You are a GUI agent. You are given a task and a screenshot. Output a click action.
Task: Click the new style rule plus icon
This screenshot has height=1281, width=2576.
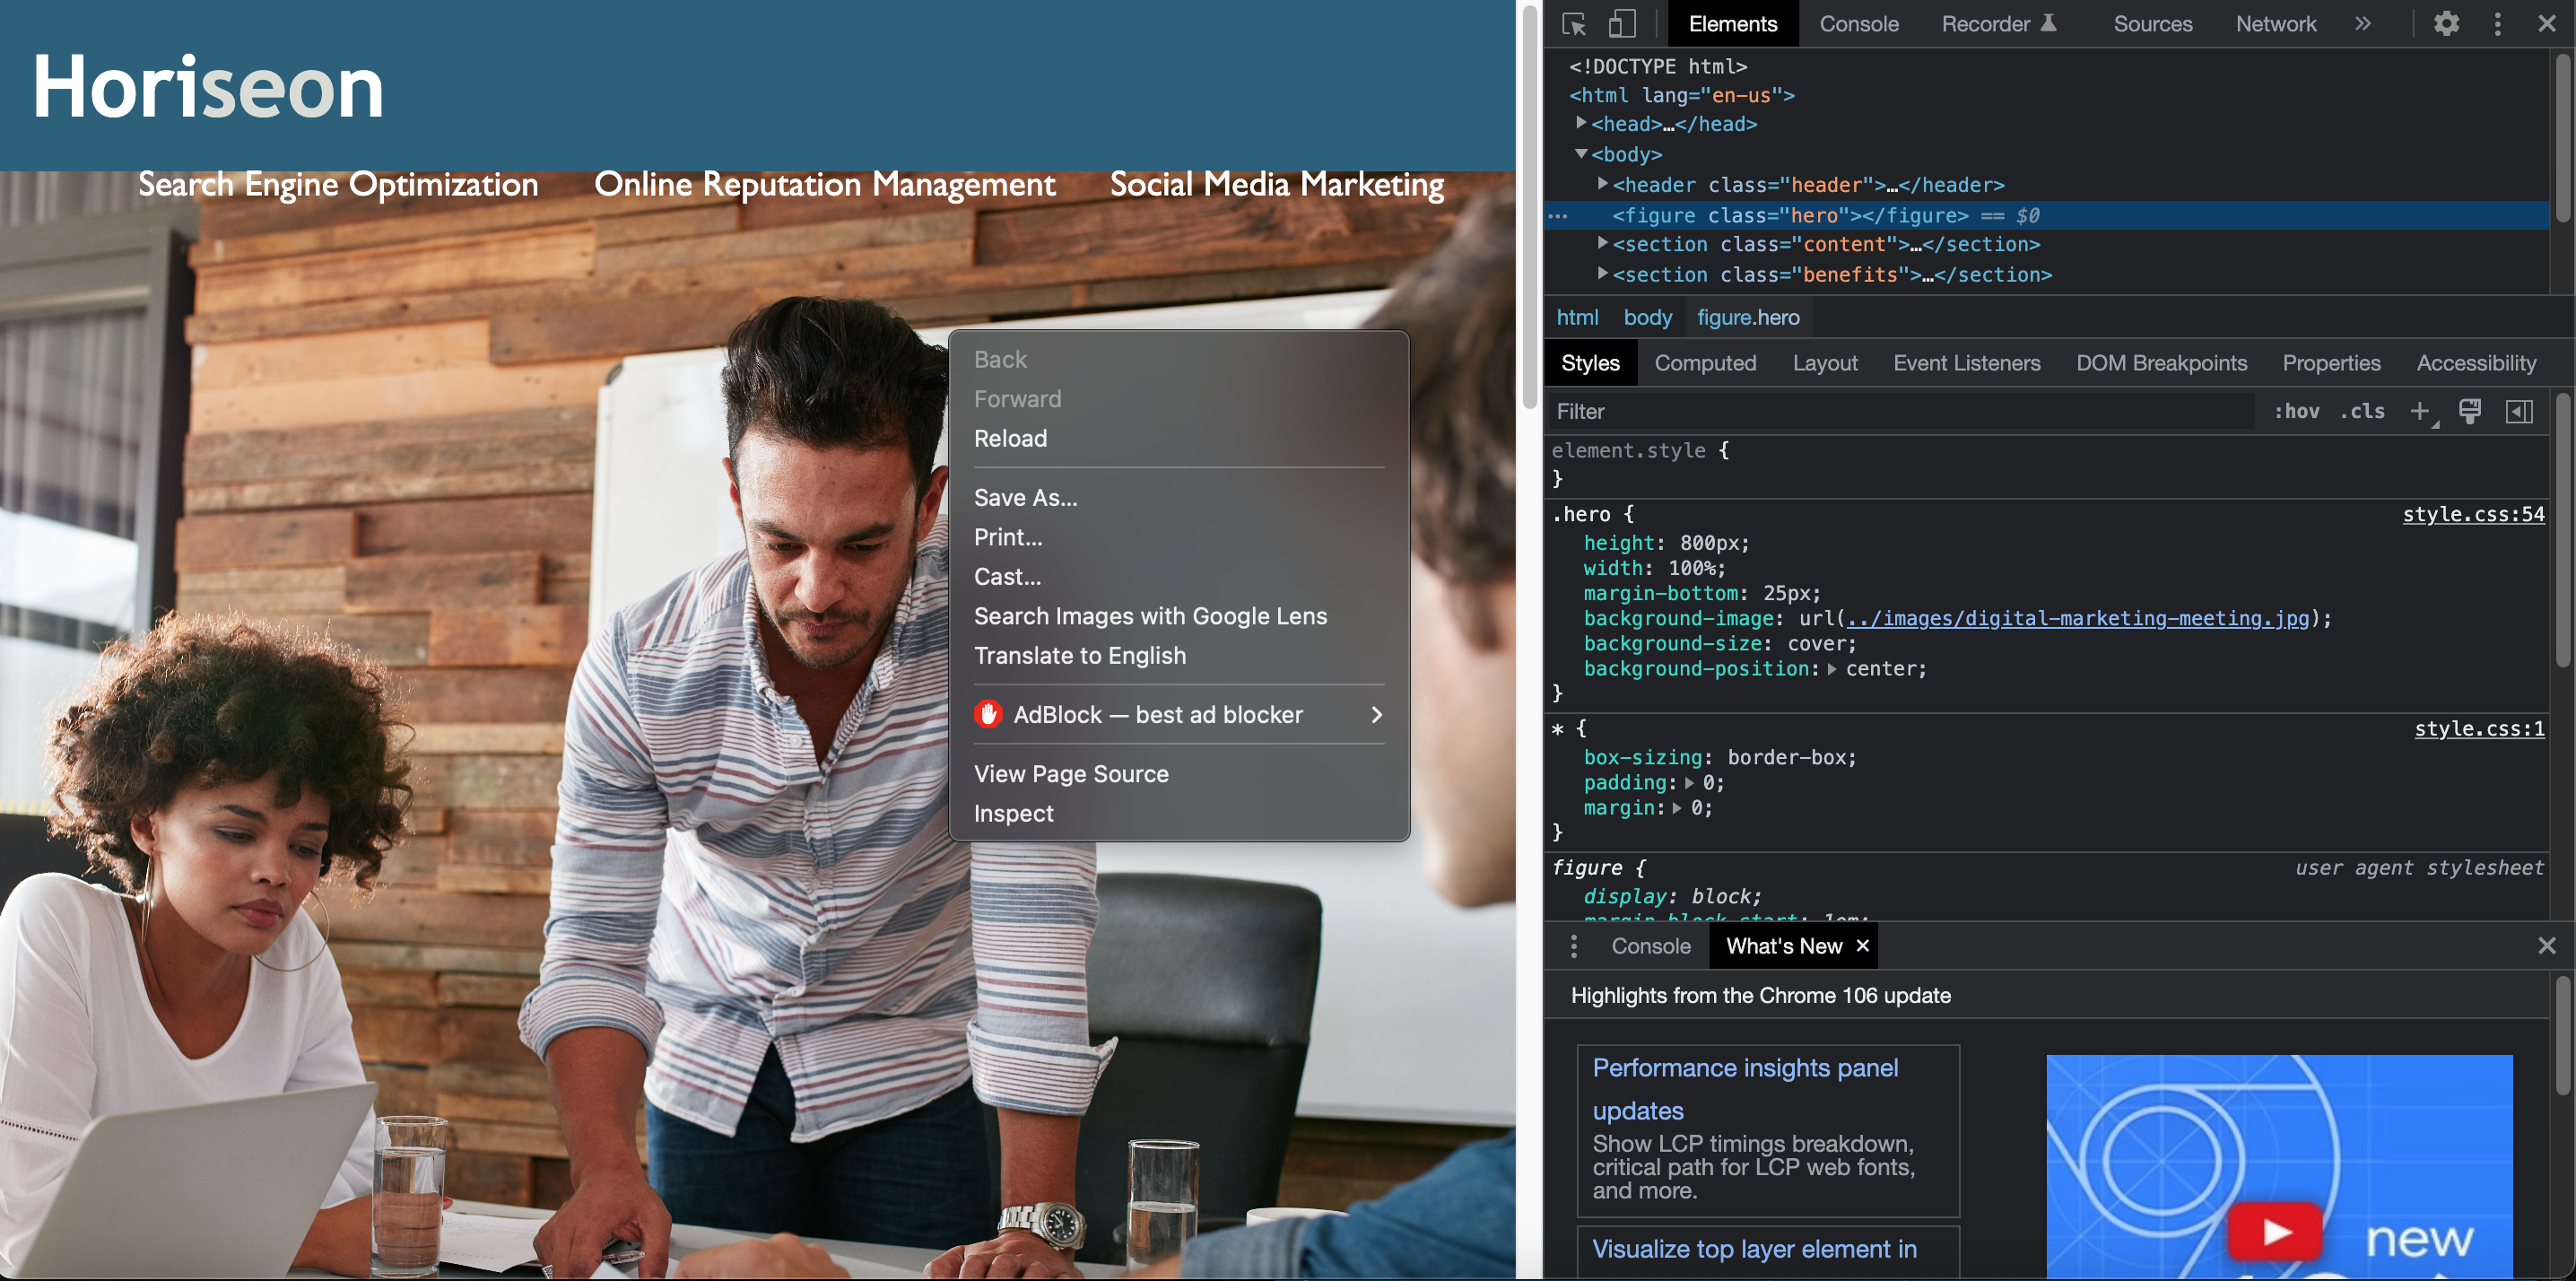coord(2420,411)
